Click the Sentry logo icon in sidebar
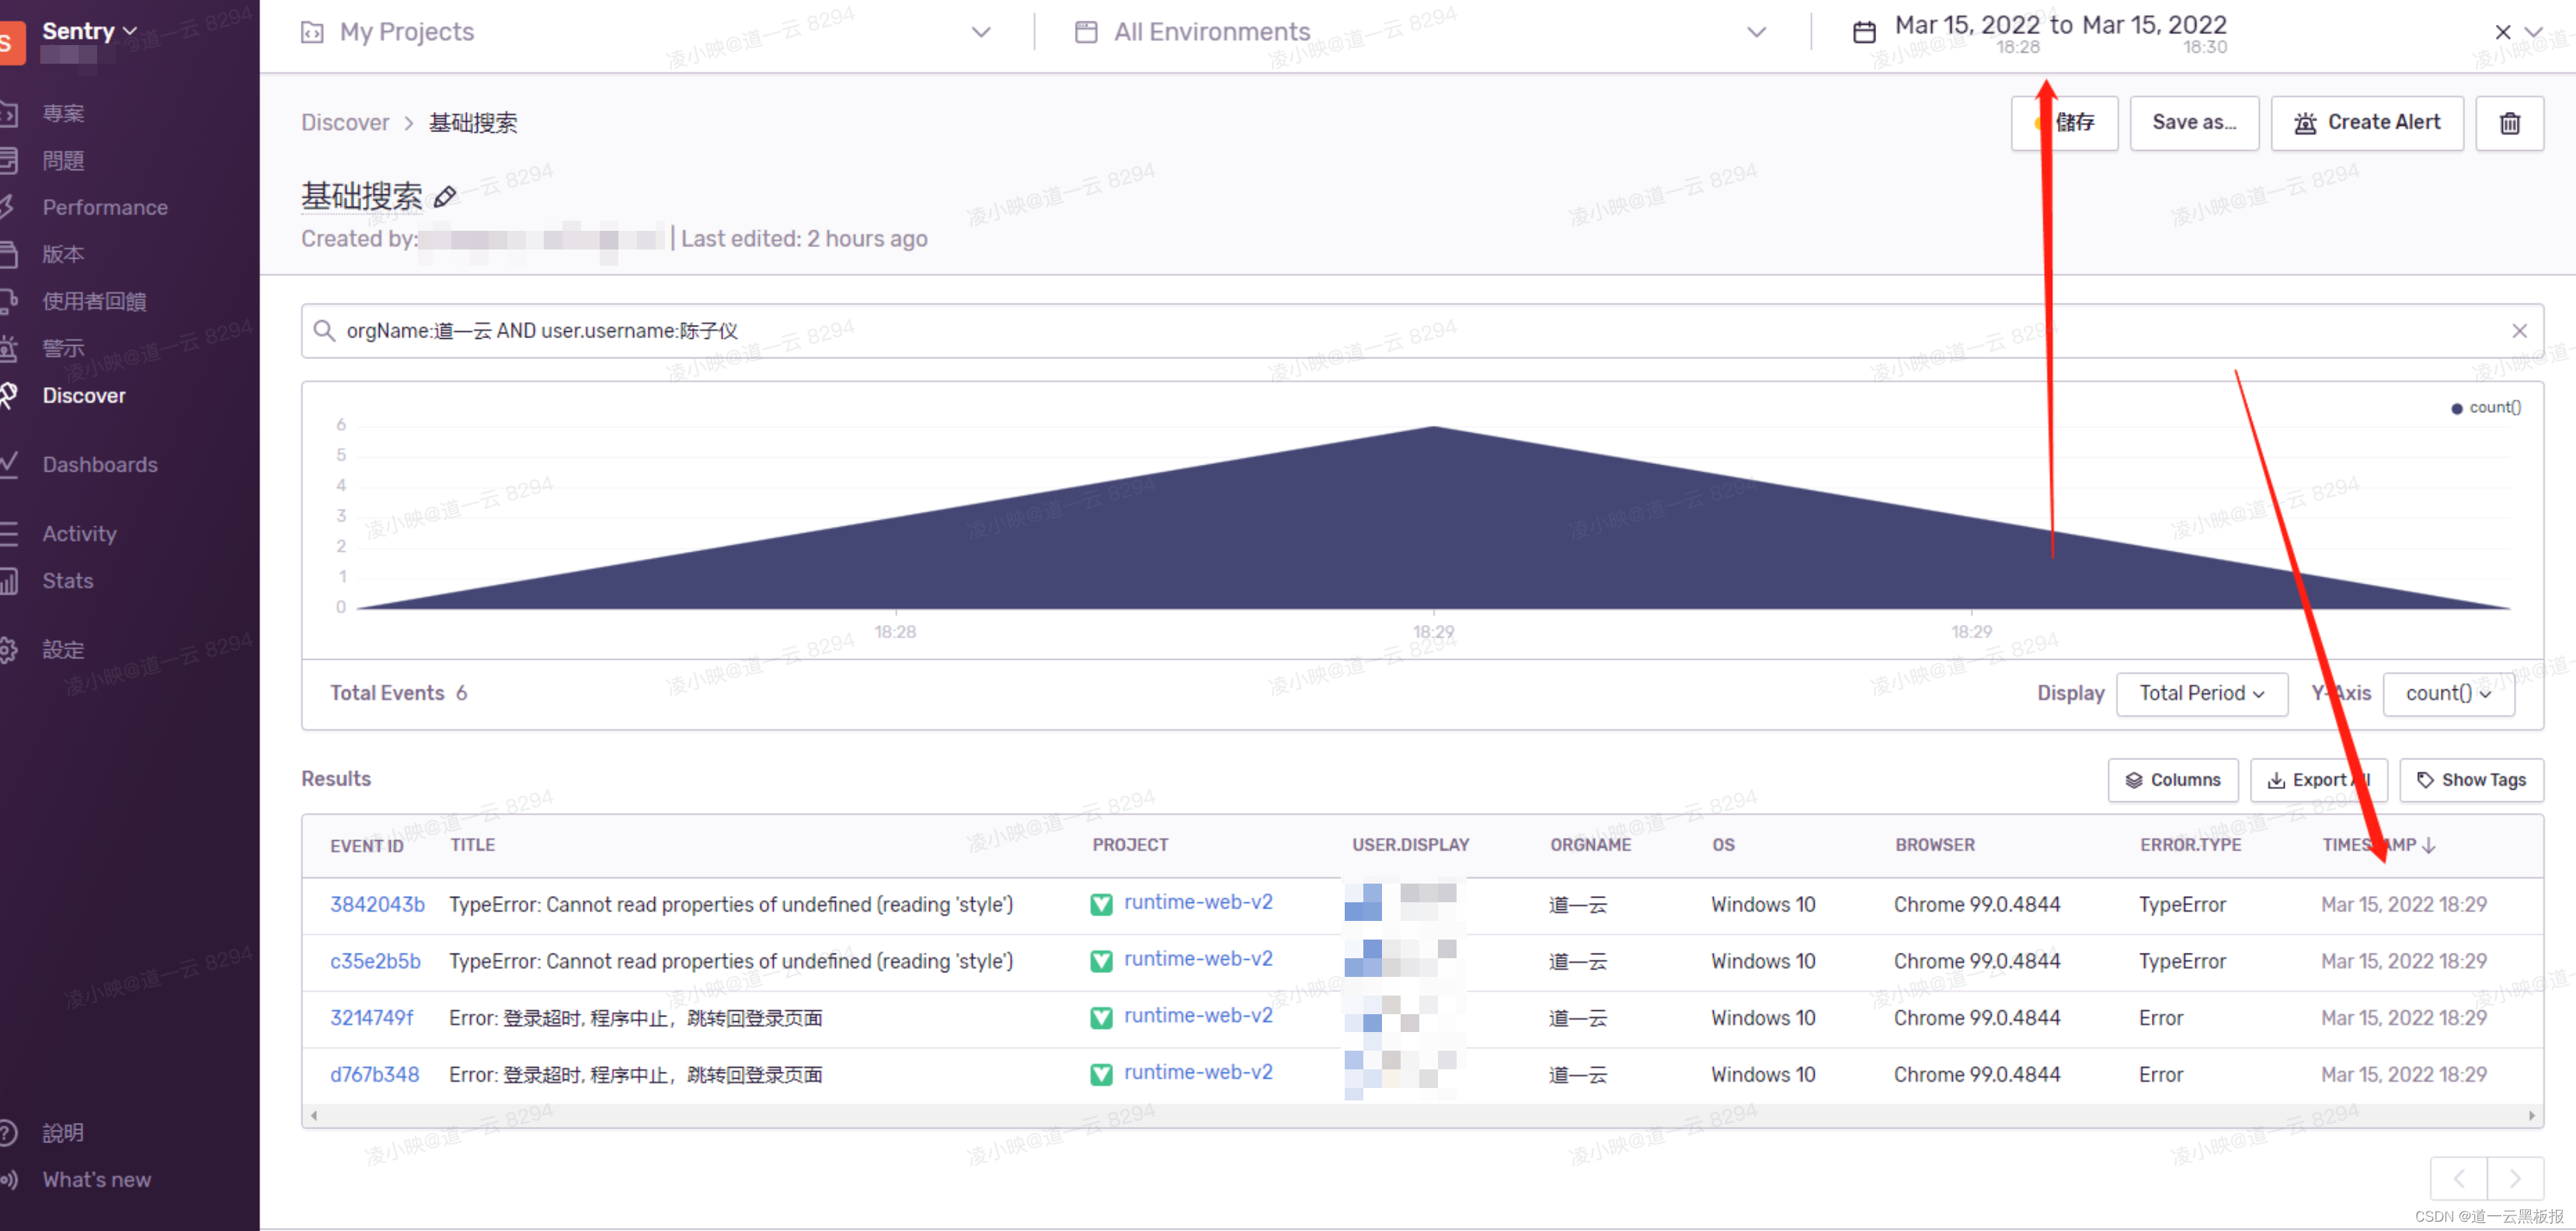This screenshot has width=2576, height=1231. pyautogui.click(x=10, y=43)
